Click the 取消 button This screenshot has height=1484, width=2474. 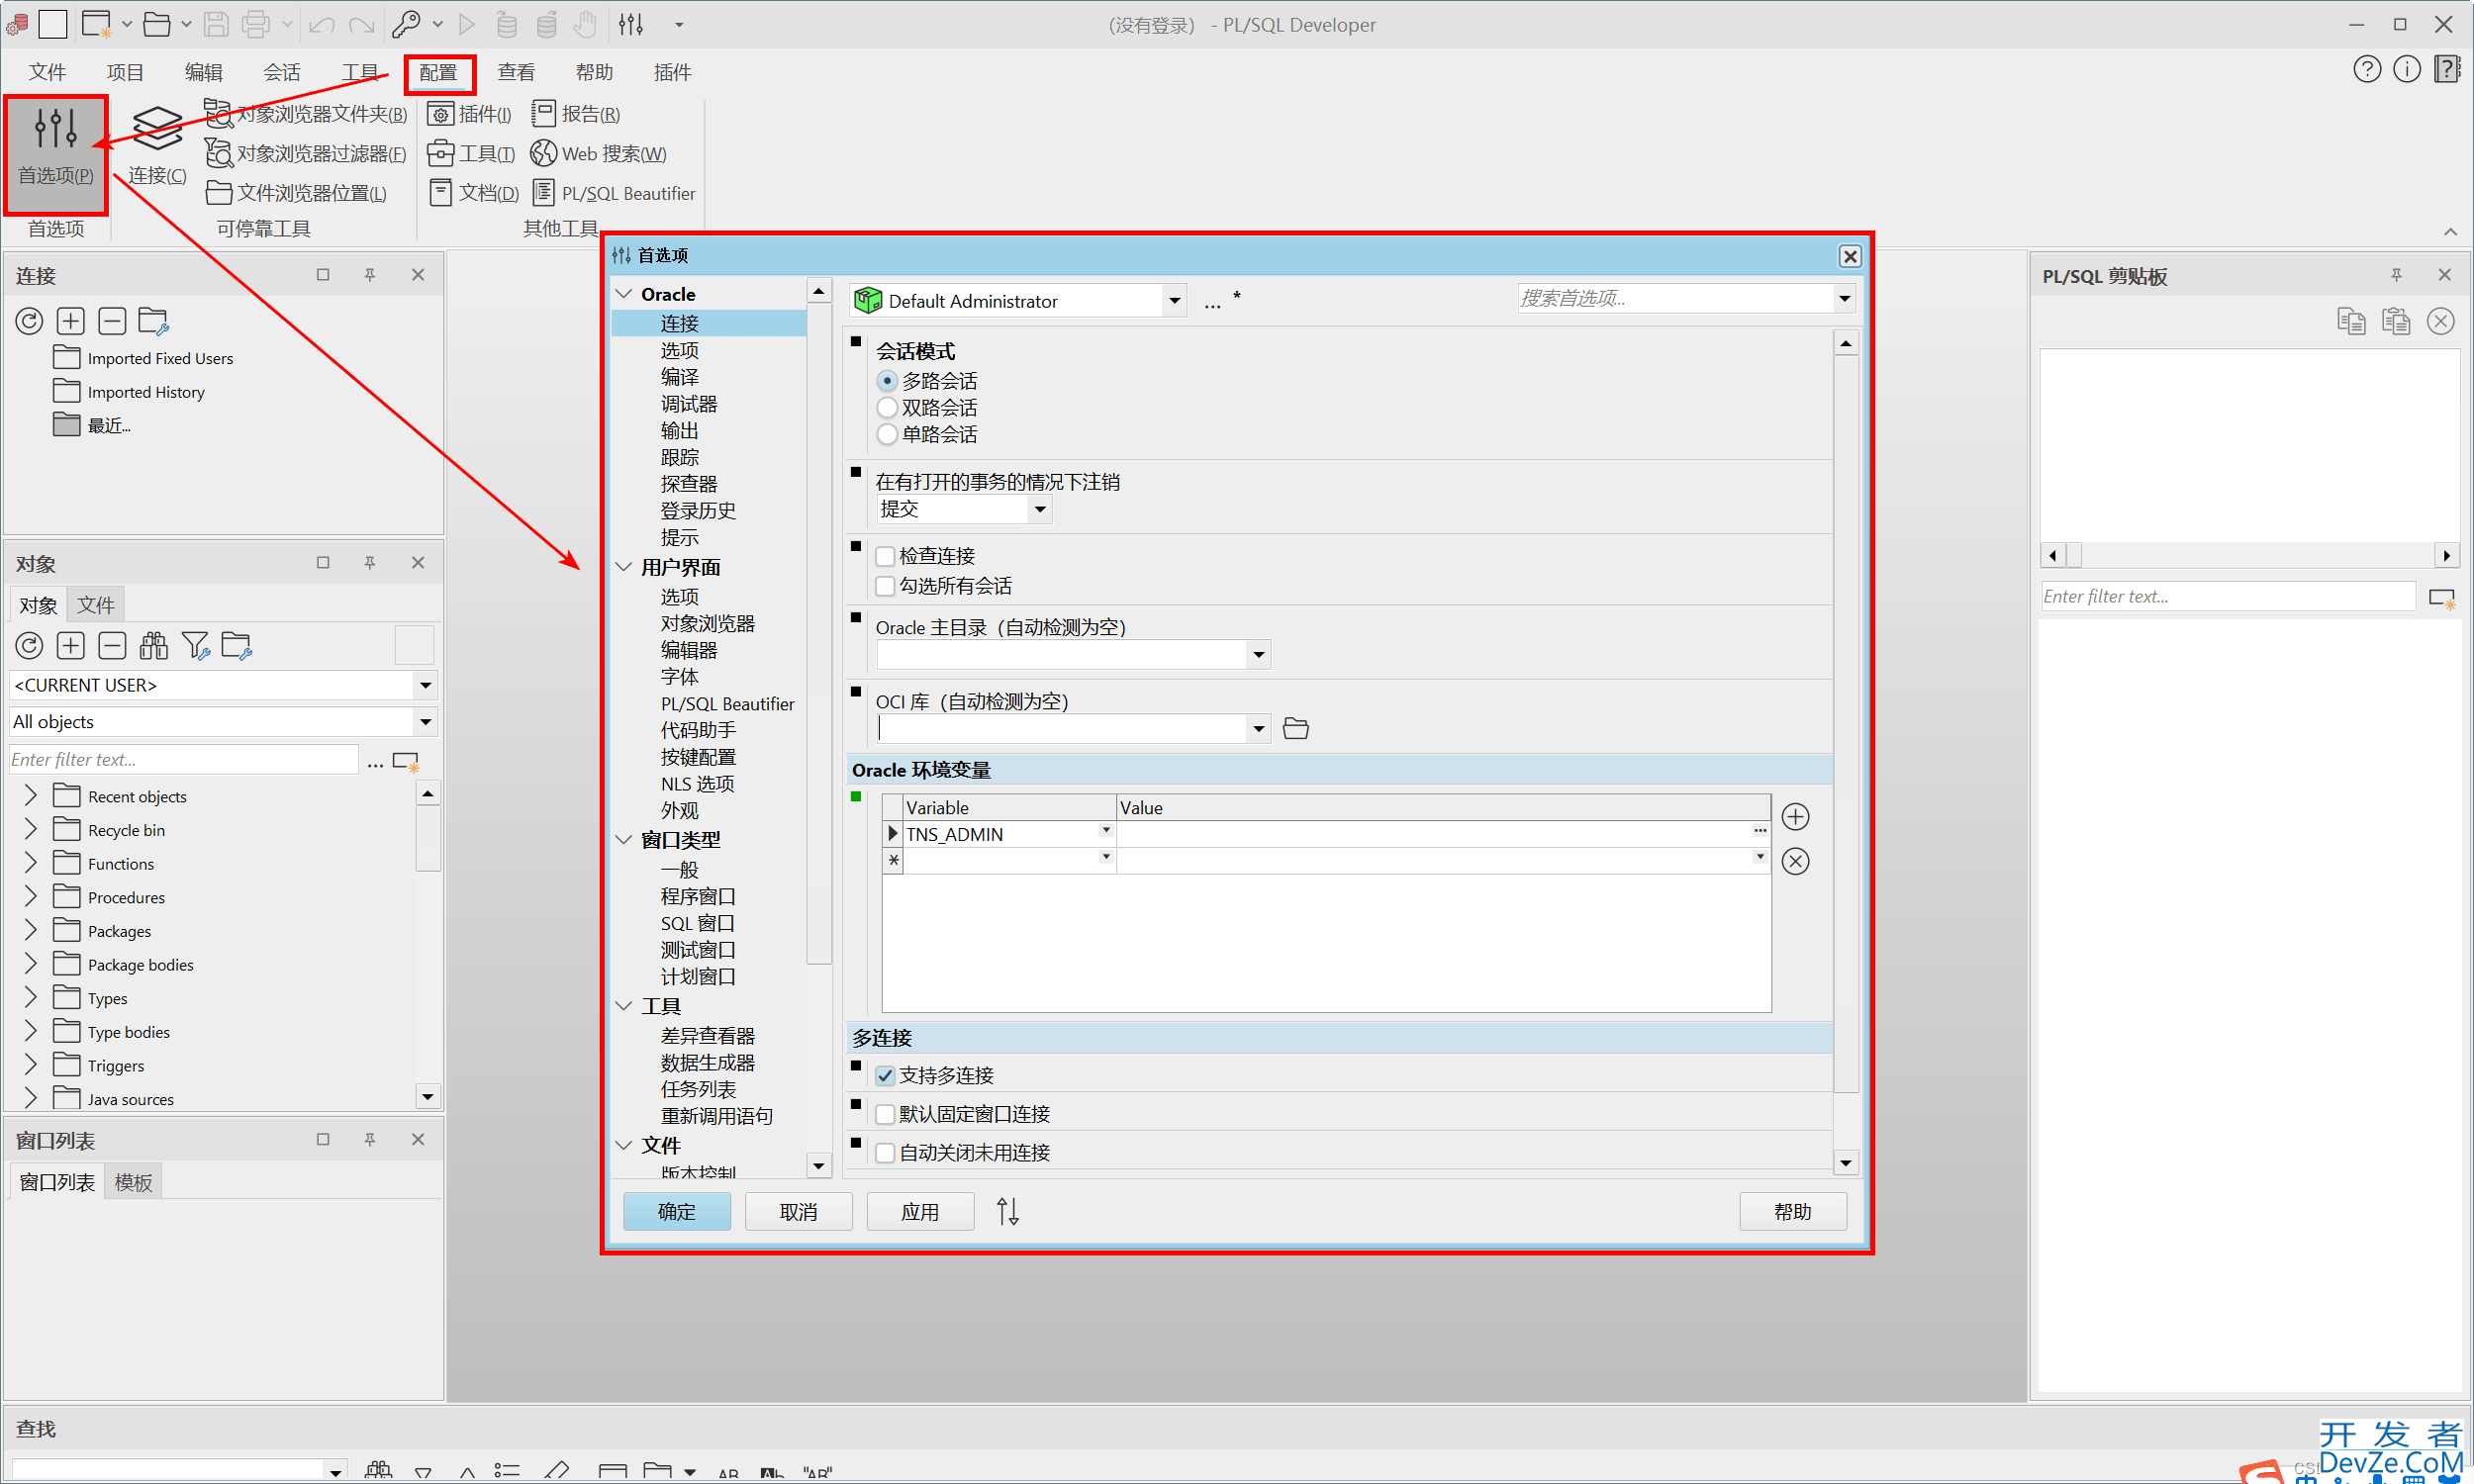tap(798, 1212)
